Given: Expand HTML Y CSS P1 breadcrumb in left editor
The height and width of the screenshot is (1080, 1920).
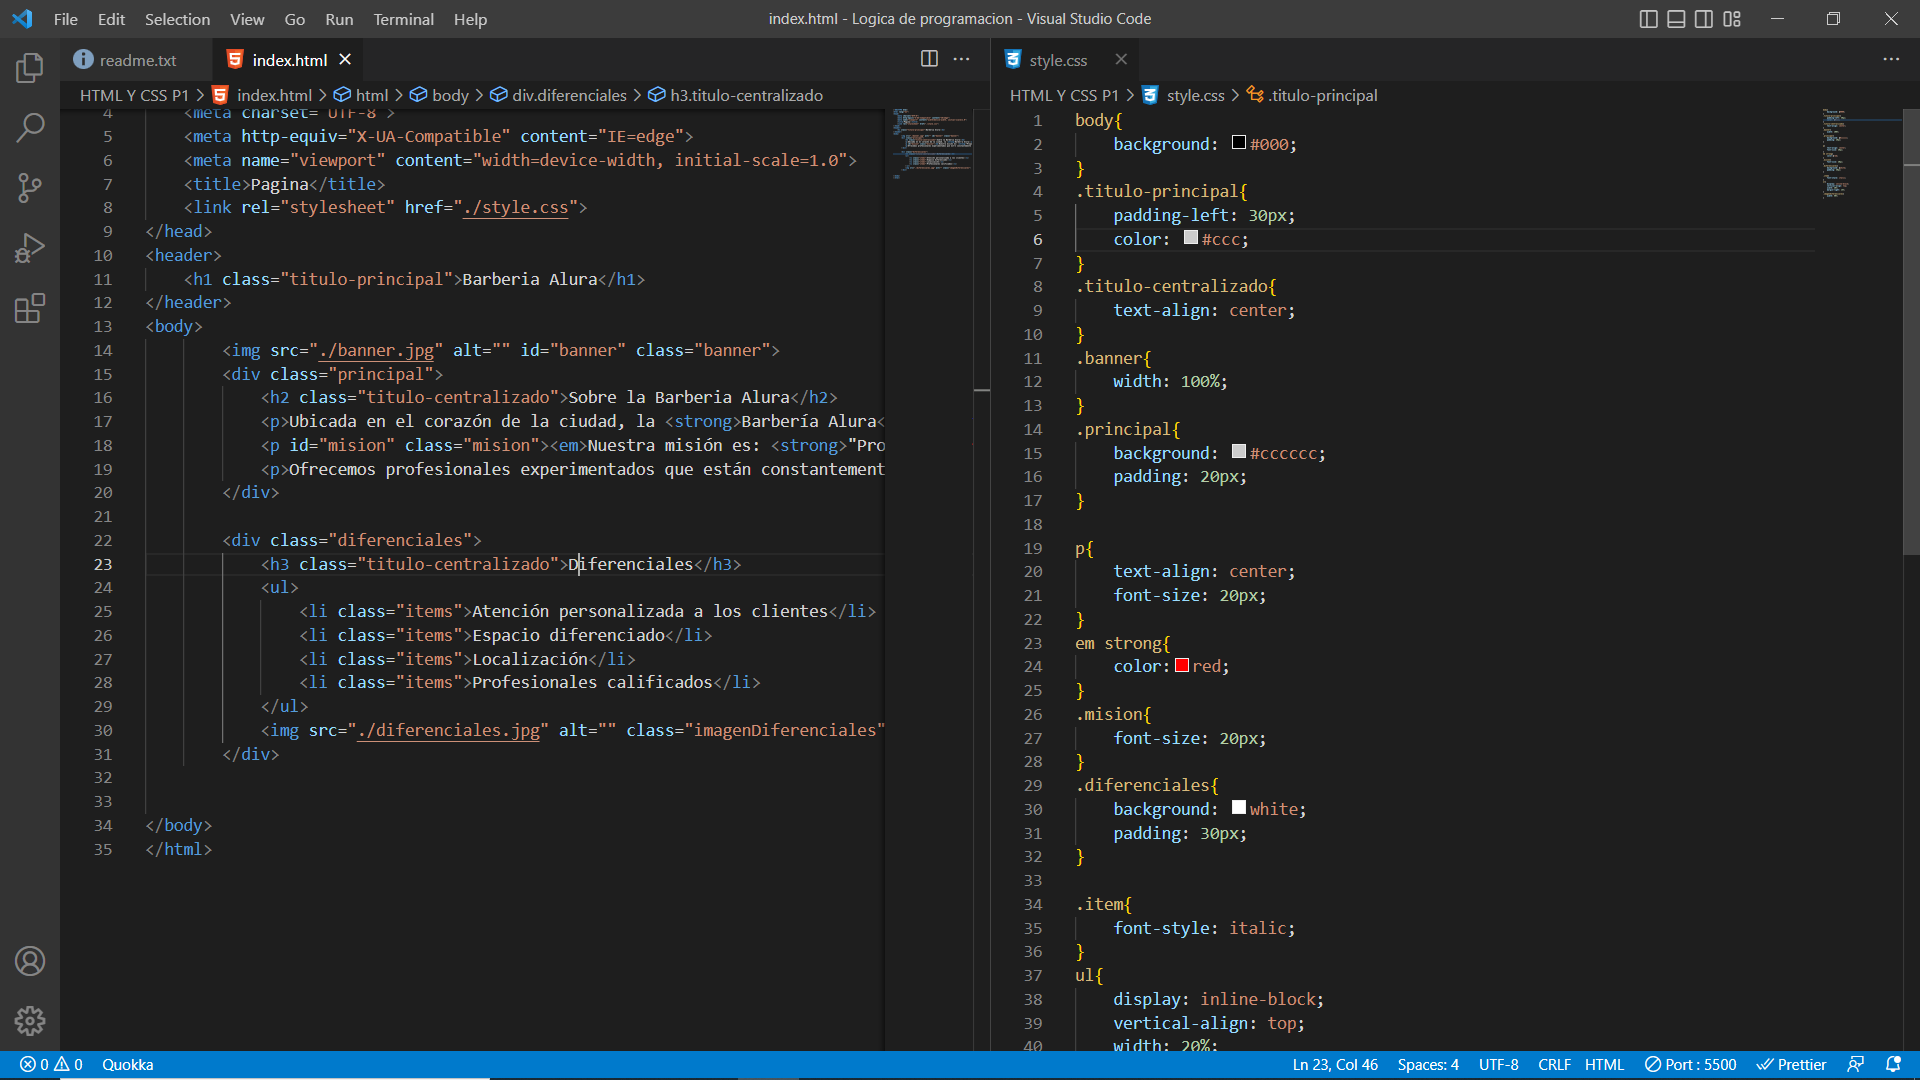Looking at the screenshot, I should (x=134, y=95).
